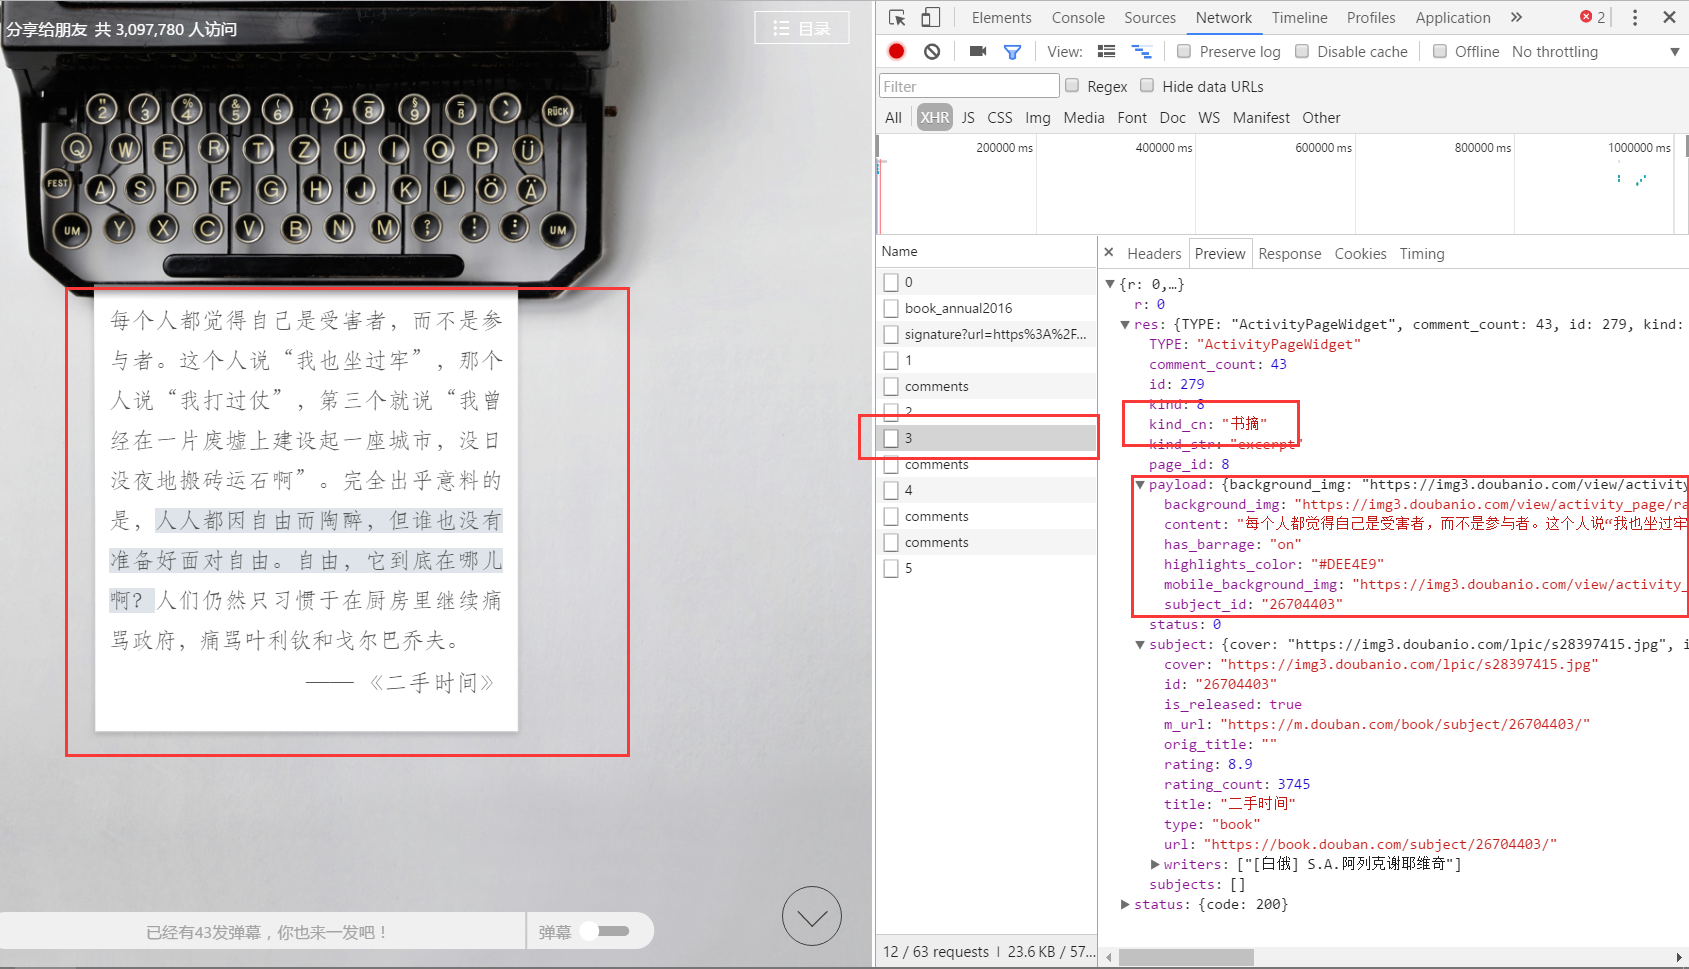Check Disable cache option
The image size is (1689, 969).
1302,51
